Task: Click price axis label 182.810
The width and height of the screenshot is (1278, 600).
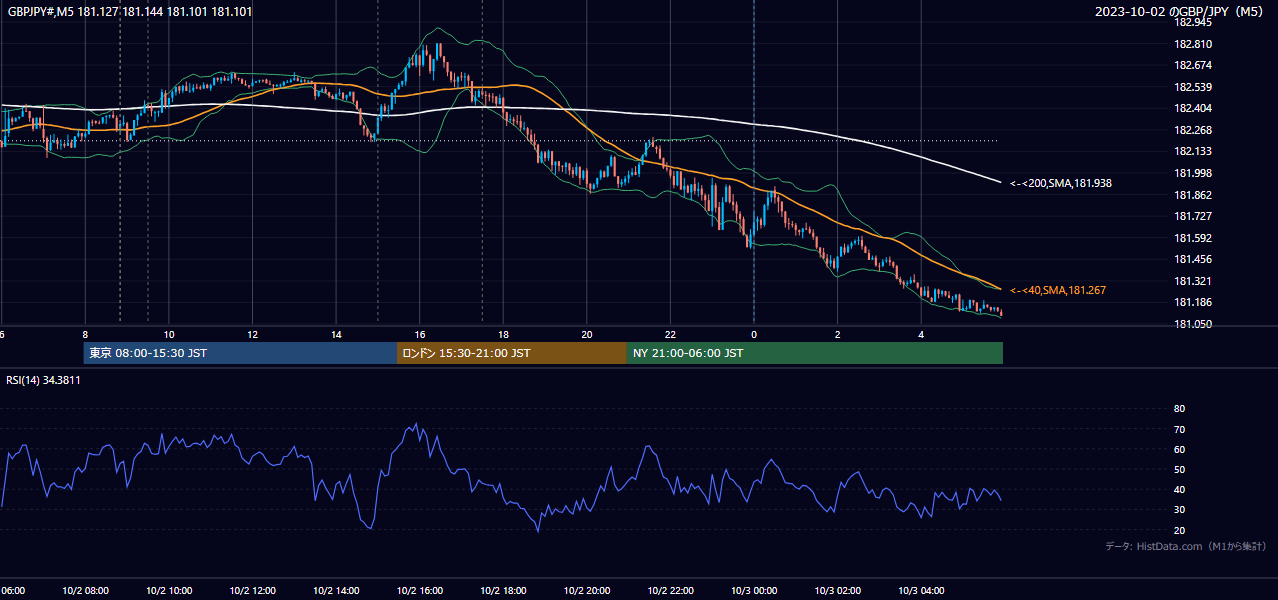Action: coord(1193,44)
